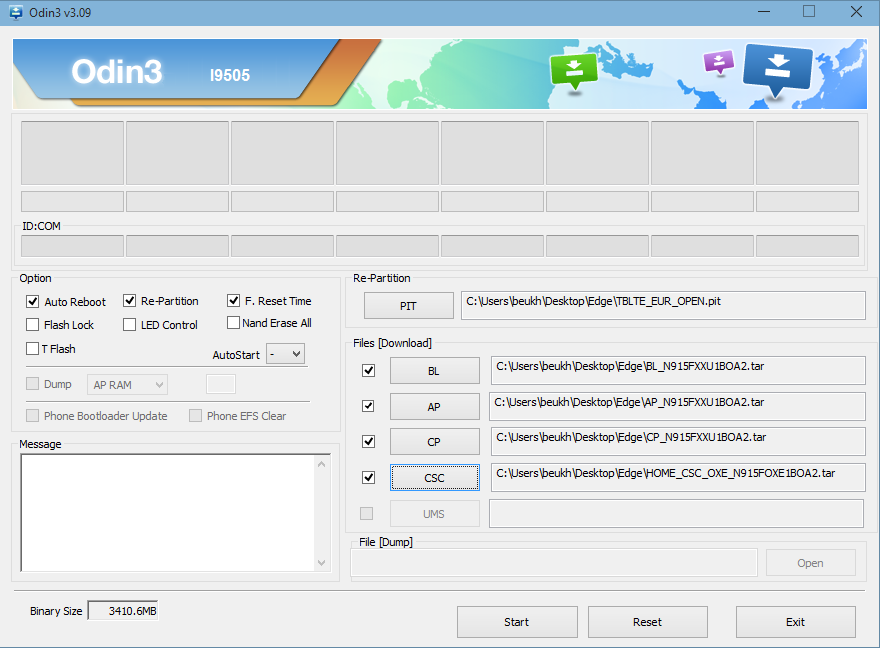
Task: Click the Odin3 app icon in title bar
Action: pos(15,12)
